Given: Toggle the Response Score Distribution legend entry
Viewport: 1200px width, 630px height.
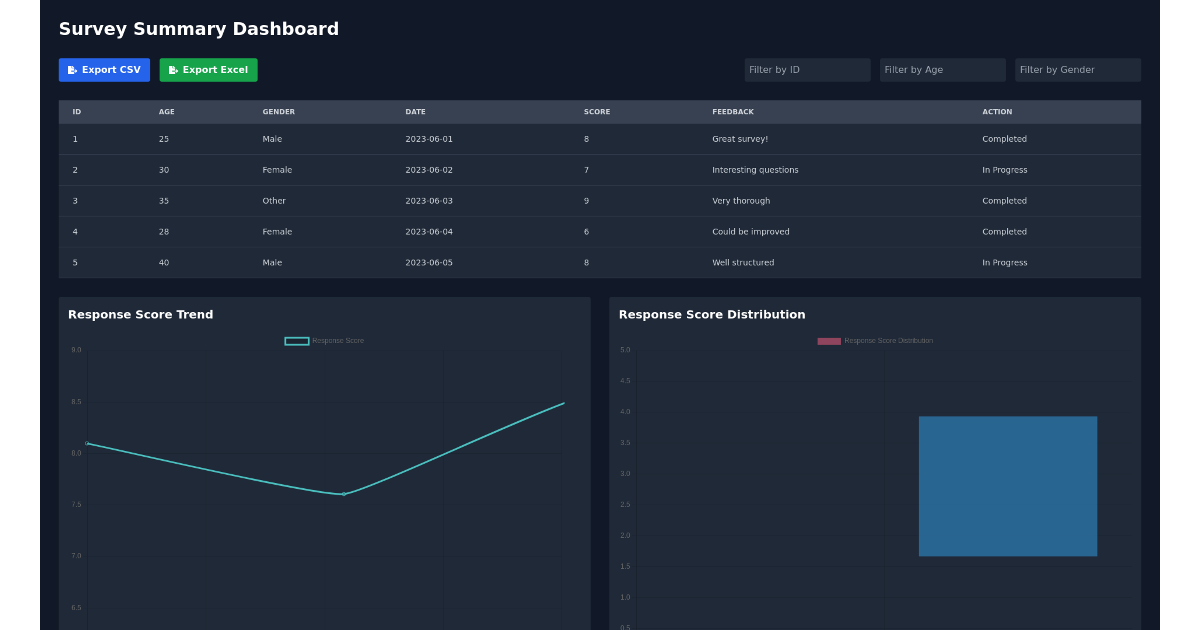Looking at the screenshot, I should tap(876, 340).
